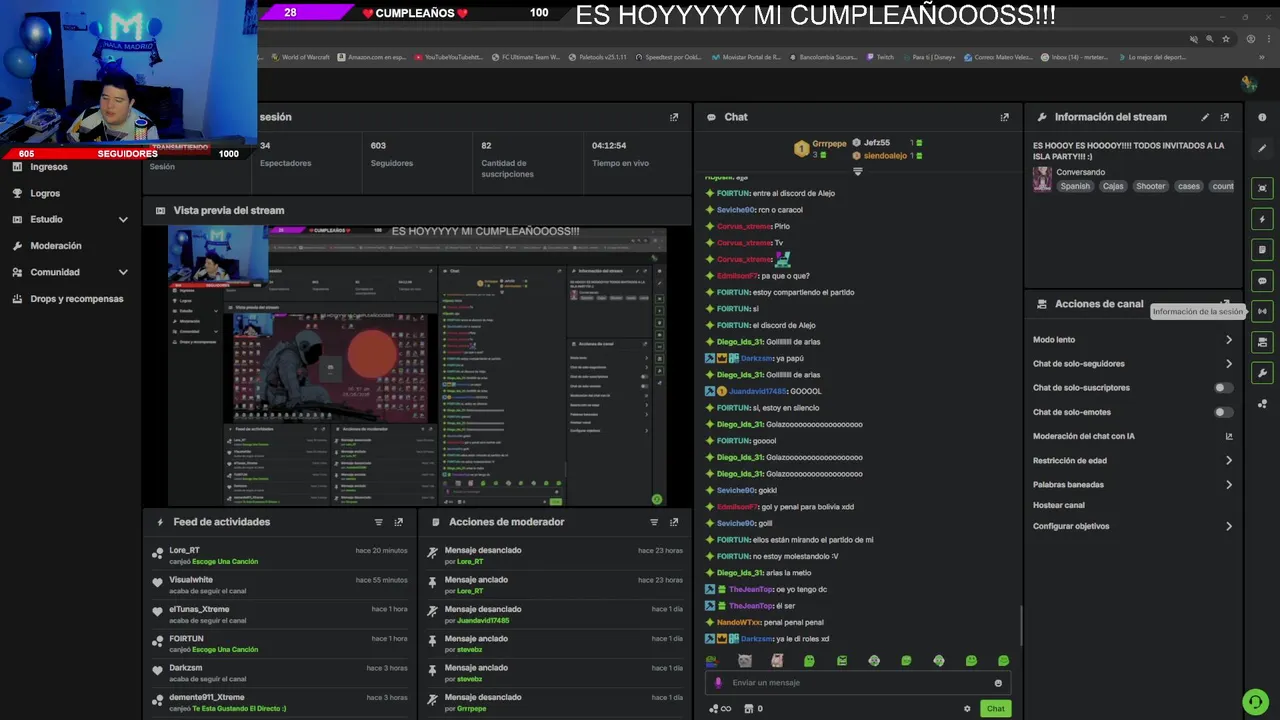
Task: Insert the gray cat emote
Action: pos(744,661)
